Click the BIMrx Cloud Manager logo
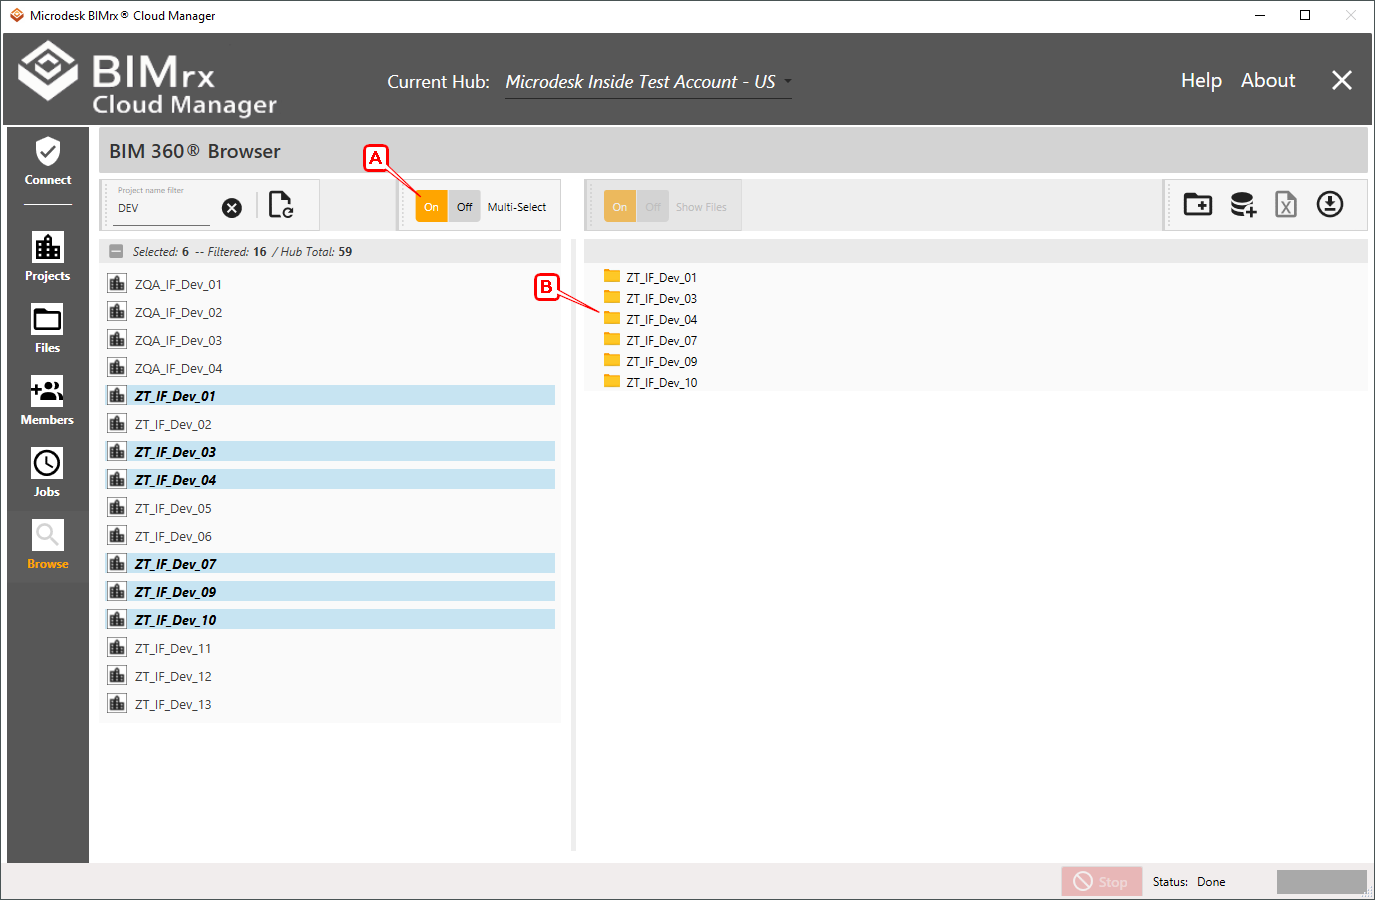Screen dimensions: 1375x900 [x=147, y=79]
